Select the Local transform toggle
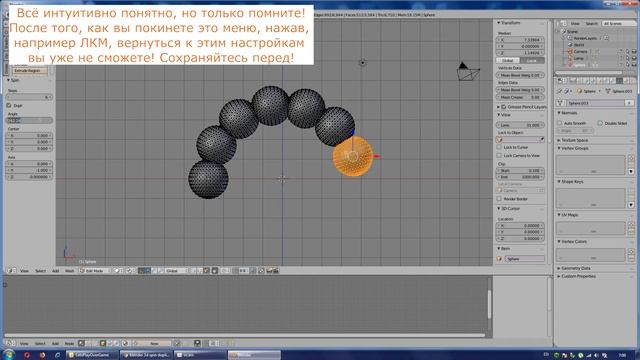 click(x=532, y=60)
